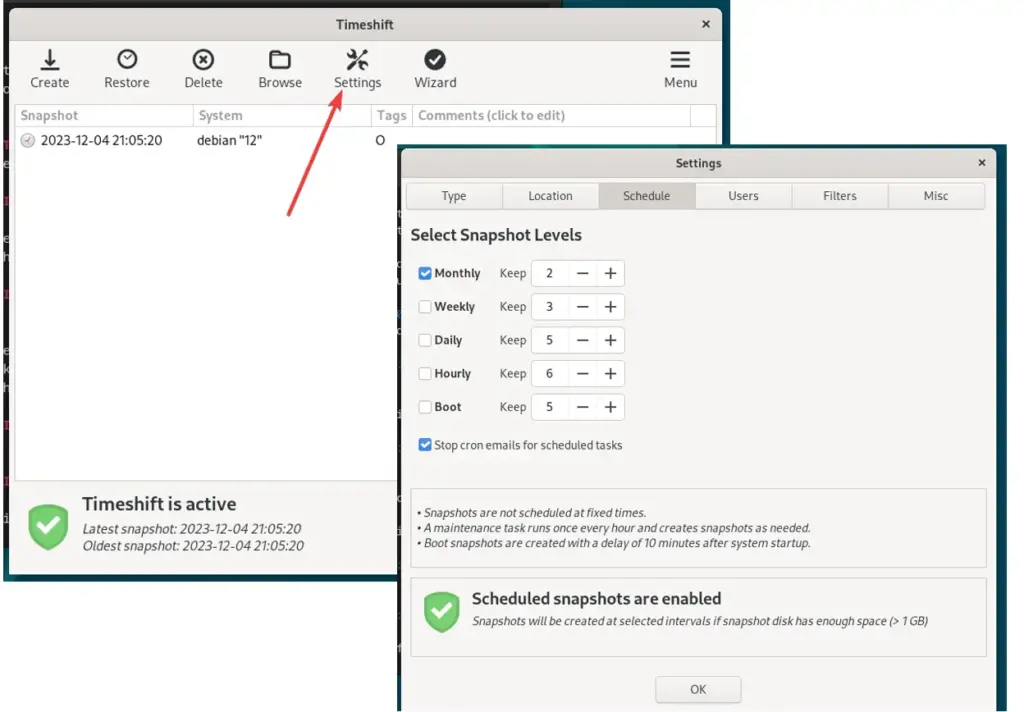Click the Create snapshot toolbar icon
The image size is (1024, 712).
(50, 69)
